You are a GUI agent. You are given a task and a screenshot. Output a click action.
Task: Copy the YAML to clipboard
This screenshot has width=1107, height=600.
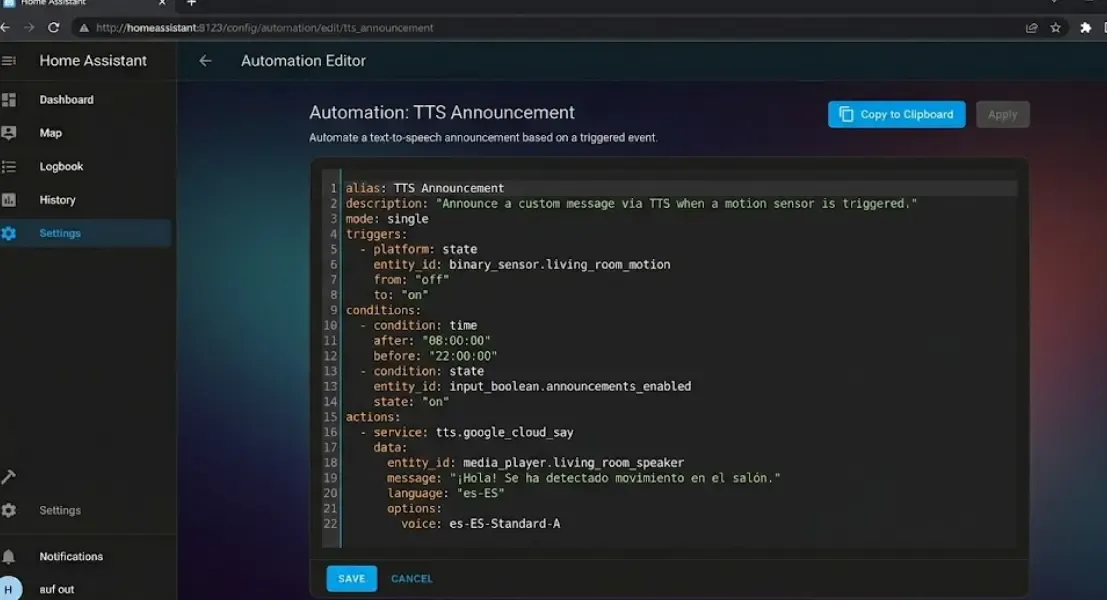tap(895, 114)
